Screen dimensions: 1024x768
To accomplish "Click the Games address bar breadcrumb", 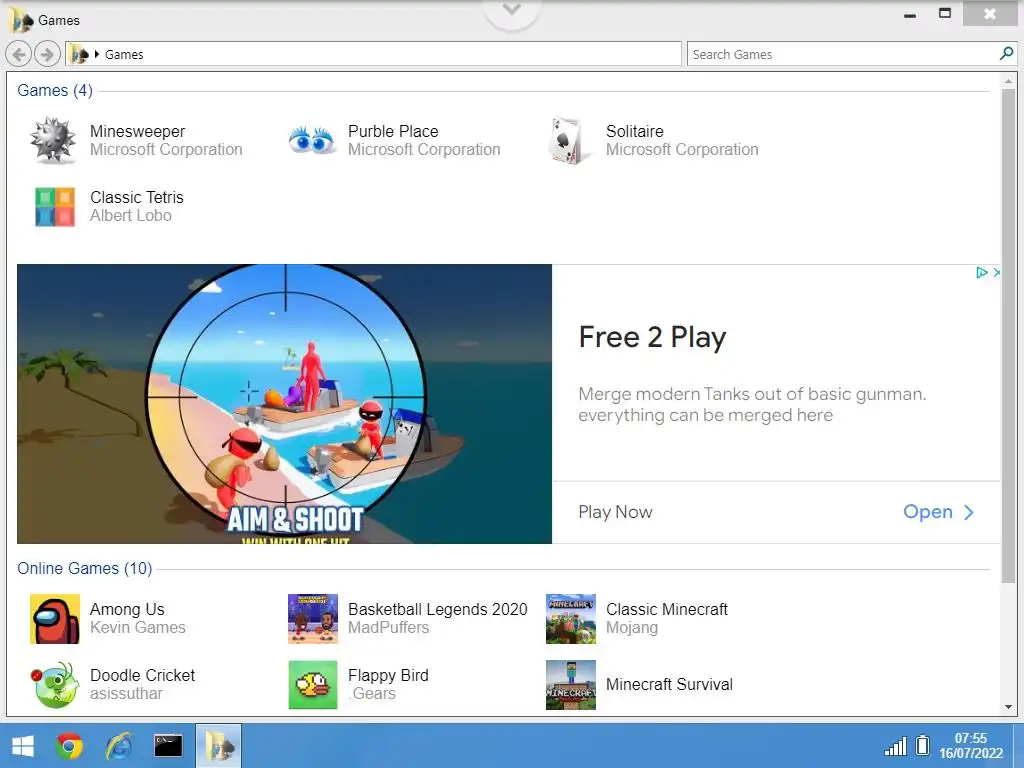I will pos(124,54).
